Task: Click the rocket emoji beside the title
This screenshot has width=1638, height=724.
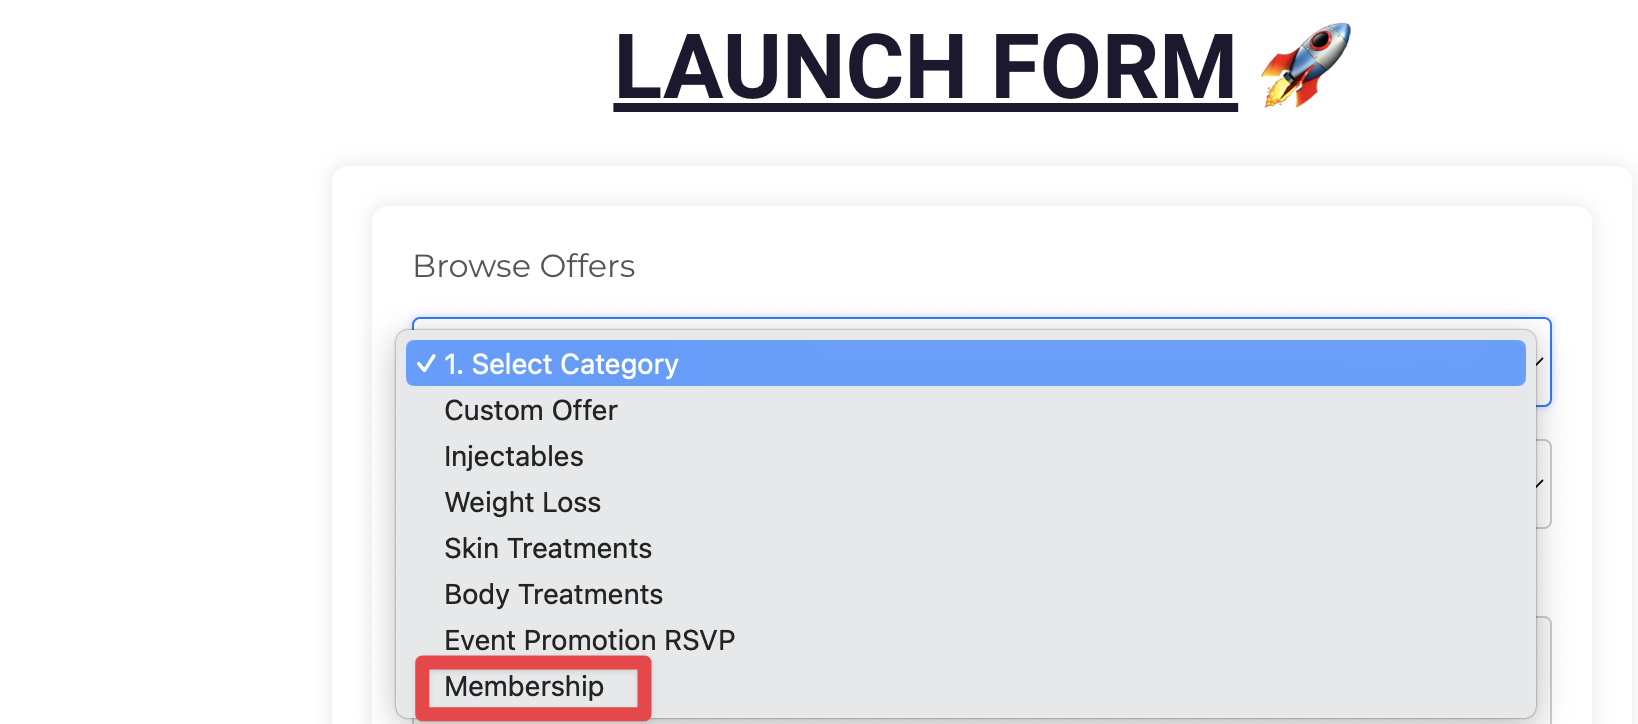Action: 1306,66
